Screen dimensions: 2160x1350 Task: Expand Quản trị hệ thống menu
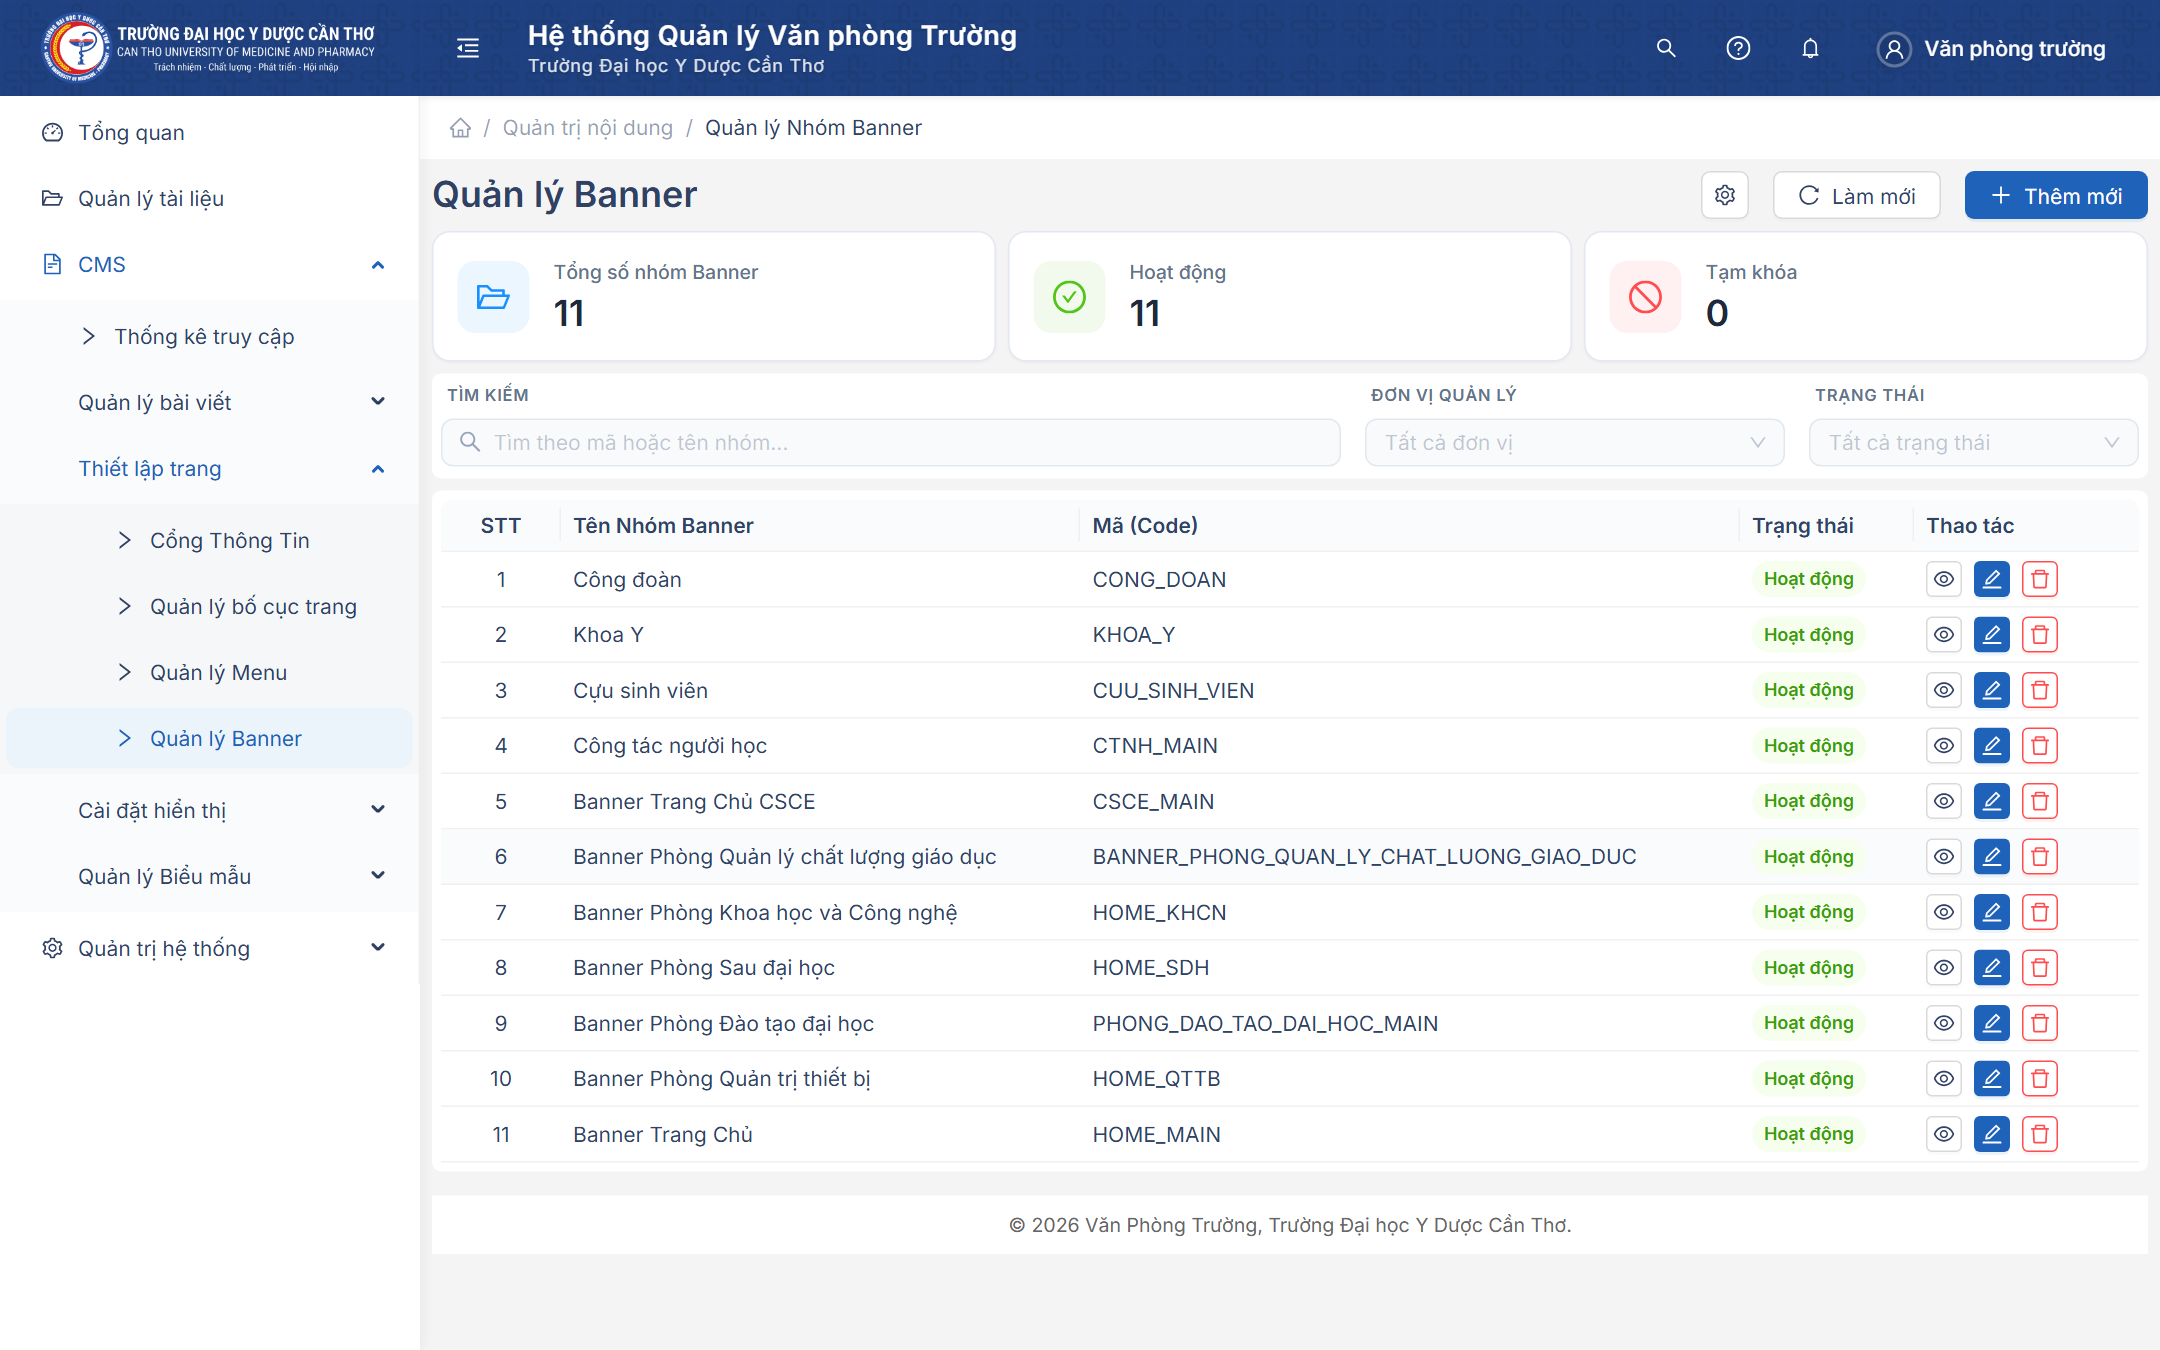[x=209, y=948]
